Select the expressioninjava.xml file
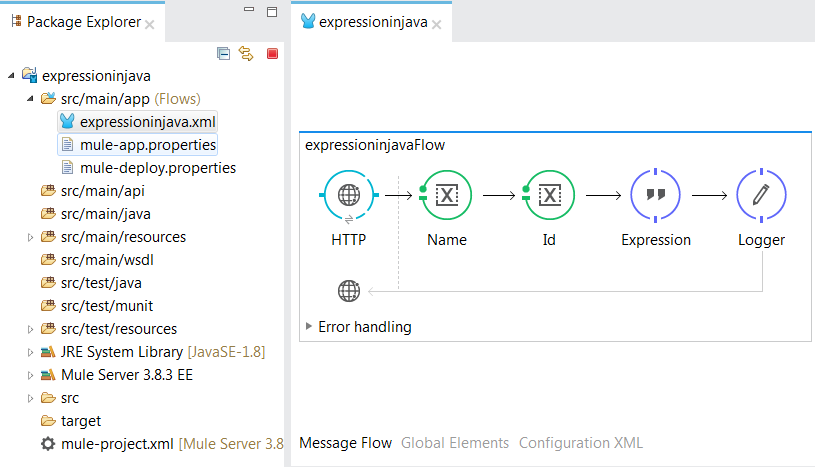Image resolution: width=815 pixels, height=467 pixels. [147, 122]
